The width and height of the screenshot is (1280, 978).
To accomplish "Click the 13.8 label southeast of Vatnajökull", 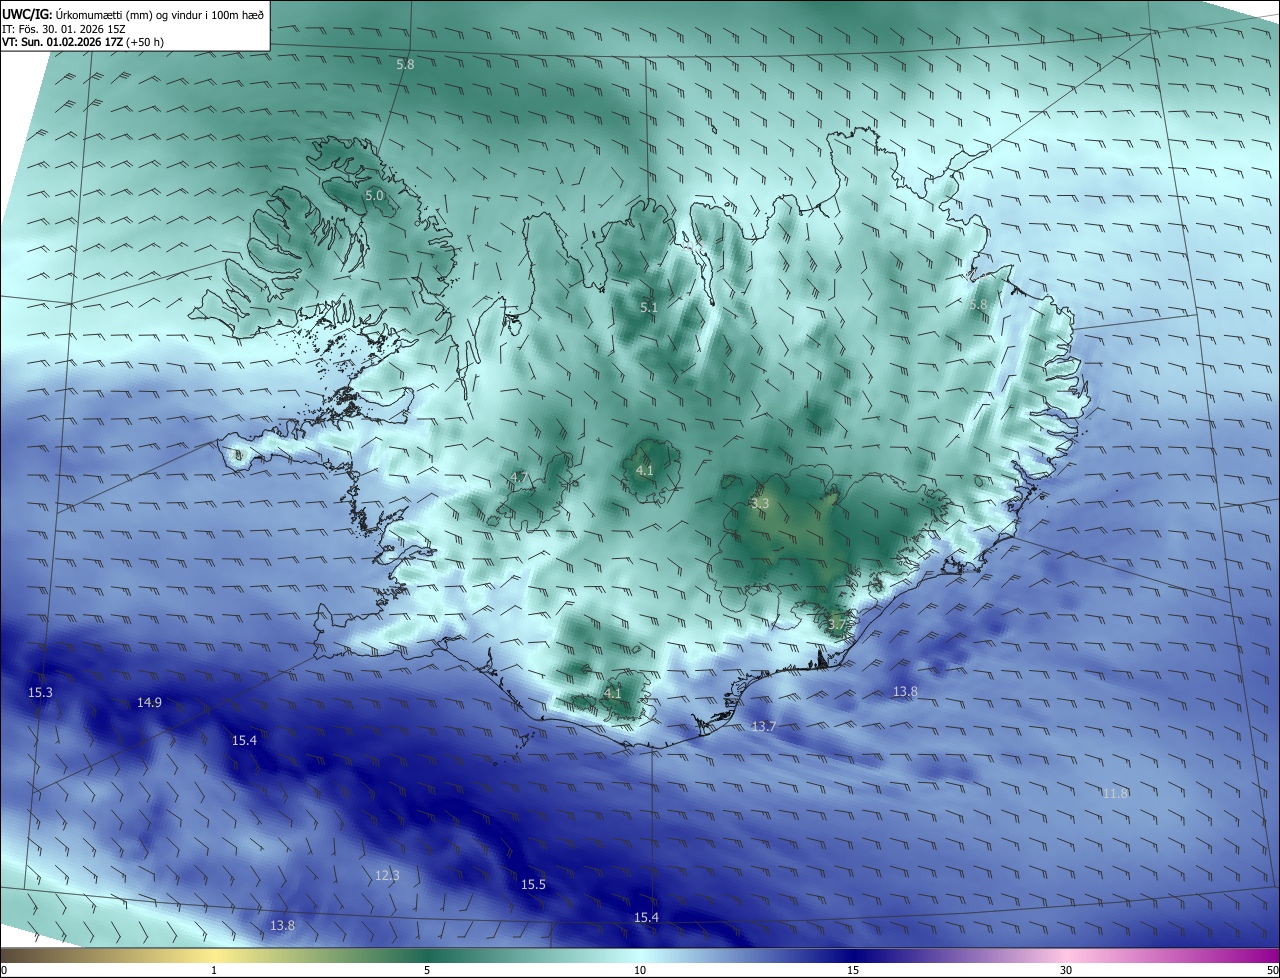I will point(905,691).
